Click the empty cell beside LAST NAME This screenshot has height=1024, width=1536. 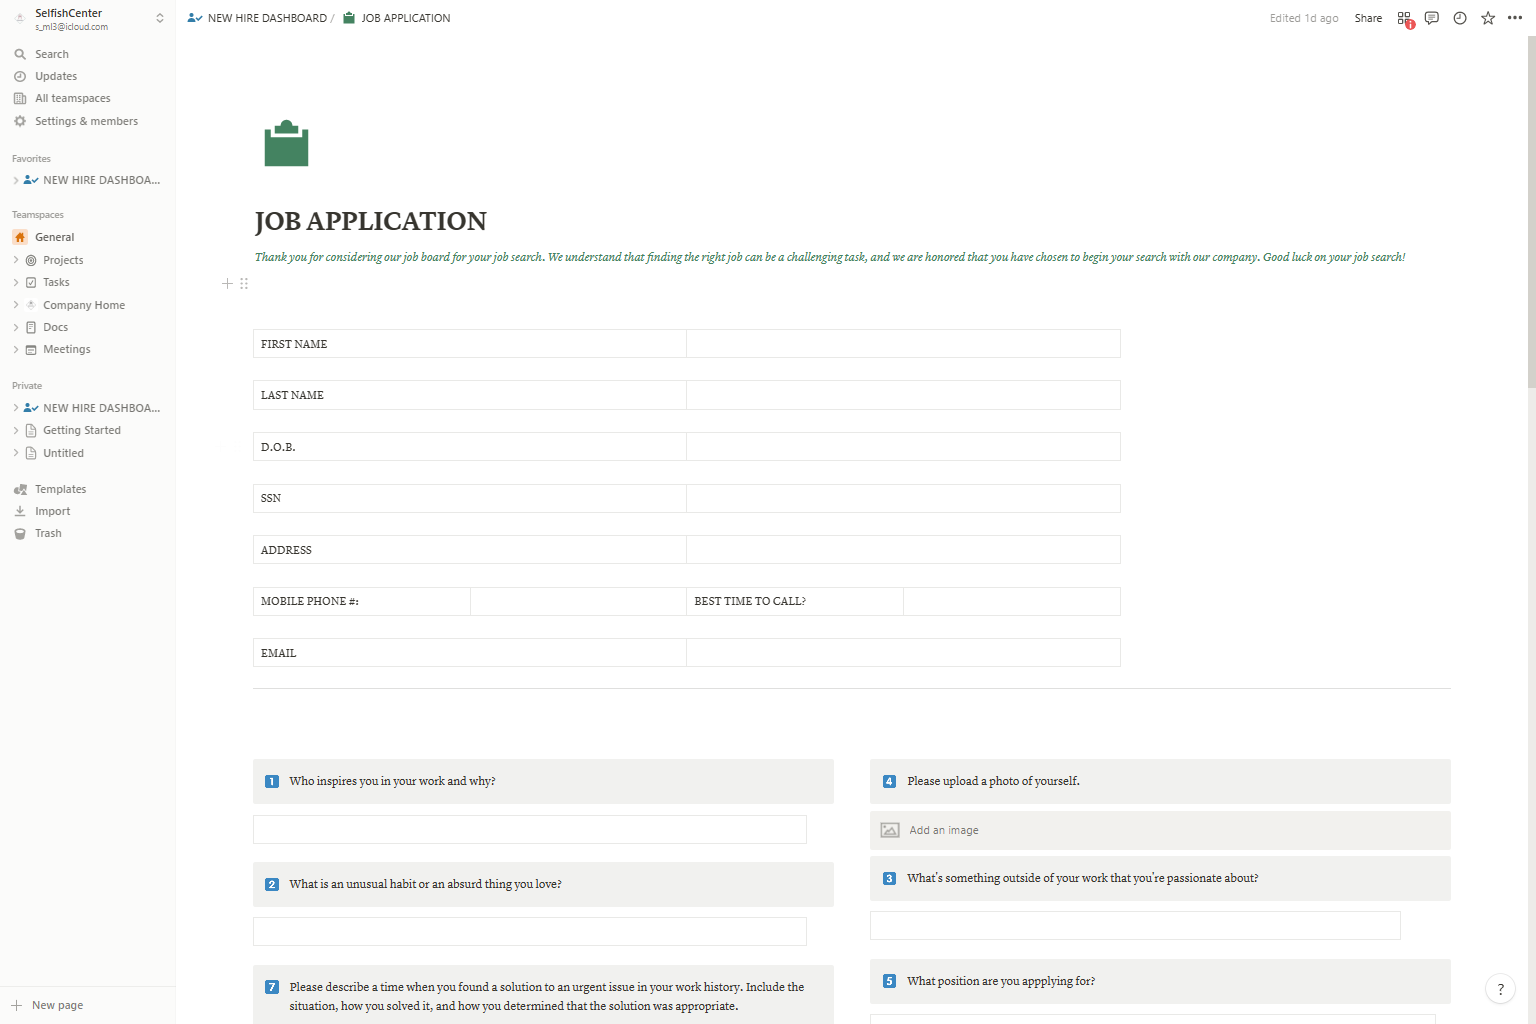[903, 395]
